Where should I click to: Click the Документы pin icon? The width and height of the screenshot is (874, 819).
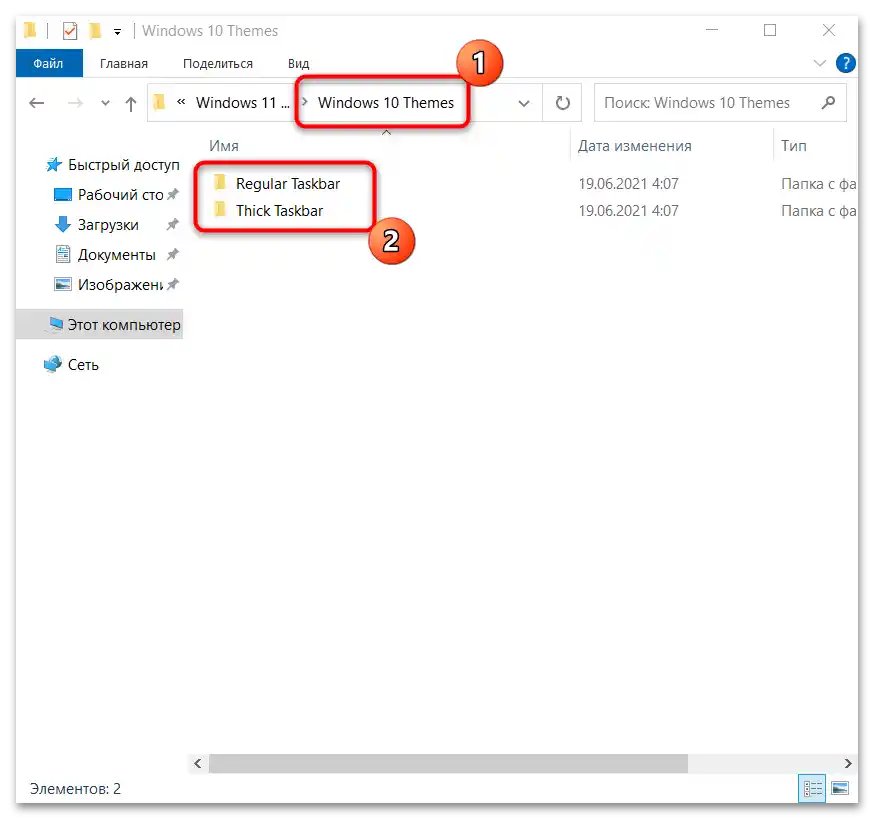(x=173, y=254)
